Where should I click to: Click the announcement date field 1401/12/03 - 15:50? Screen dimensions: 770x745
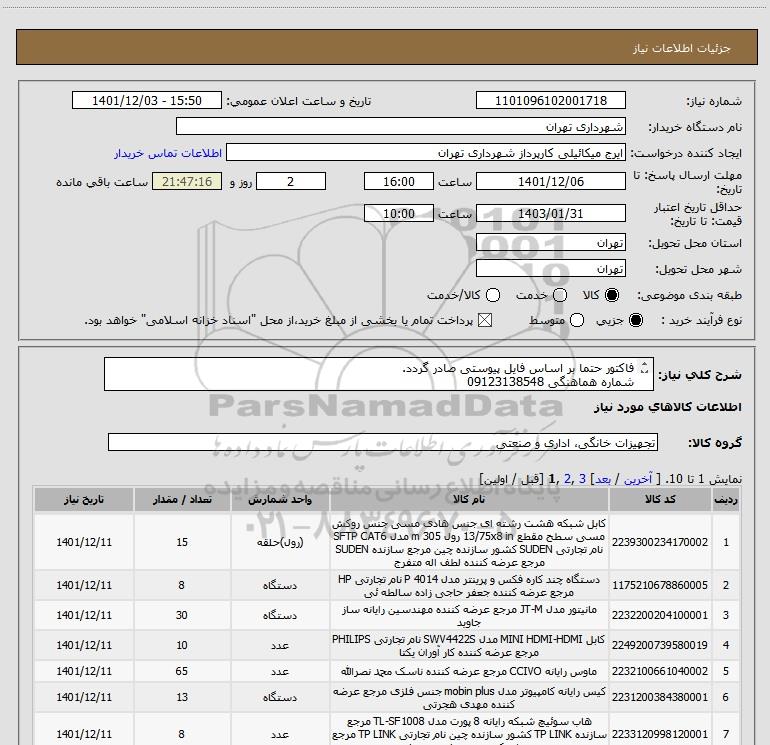pyautogui.click(x=147, y=101)
